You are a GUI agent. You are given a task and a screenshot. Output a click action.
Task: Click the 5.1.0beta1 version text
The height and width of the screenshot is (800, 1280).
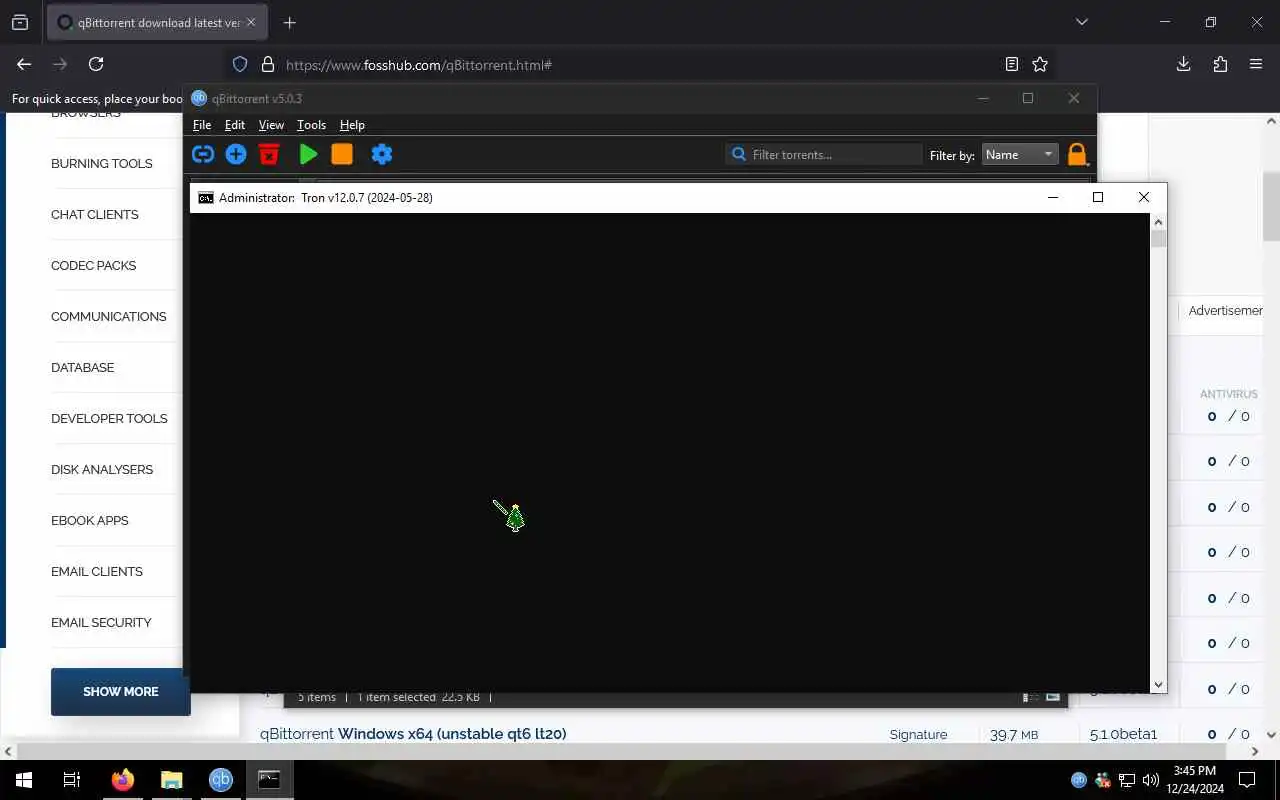click(x=1124, y=735)
